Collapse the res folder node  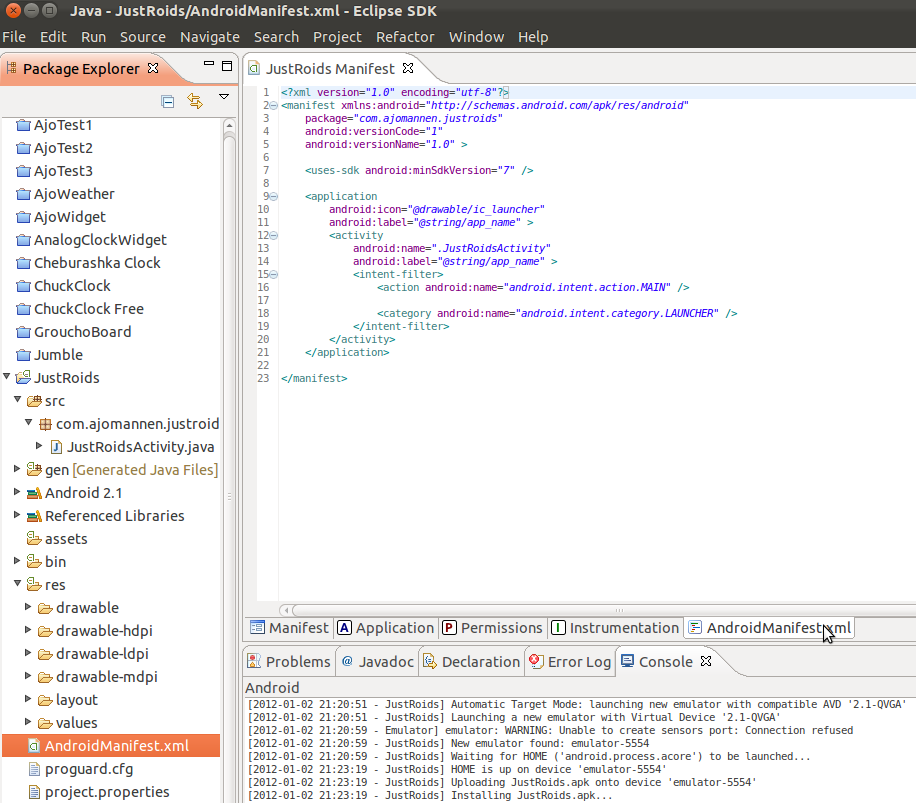coord(18,583)
